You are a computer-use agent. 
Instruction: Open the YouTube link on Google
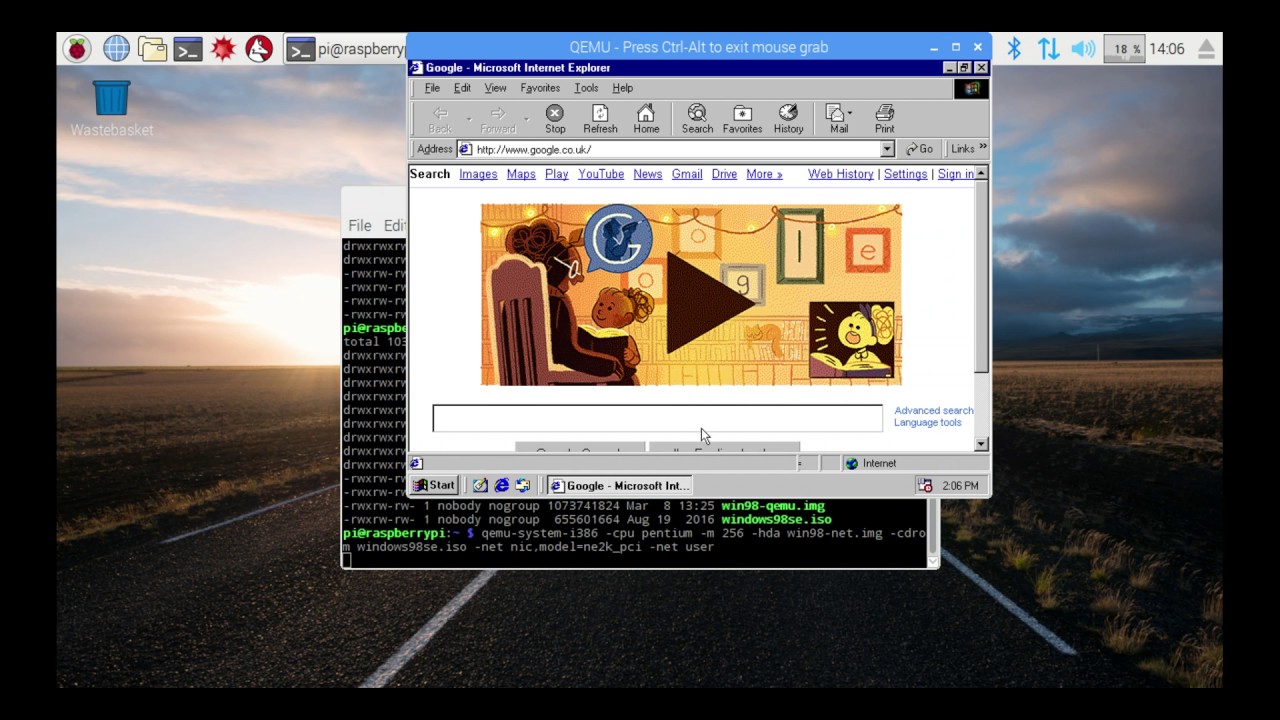[x=601, y=174]
